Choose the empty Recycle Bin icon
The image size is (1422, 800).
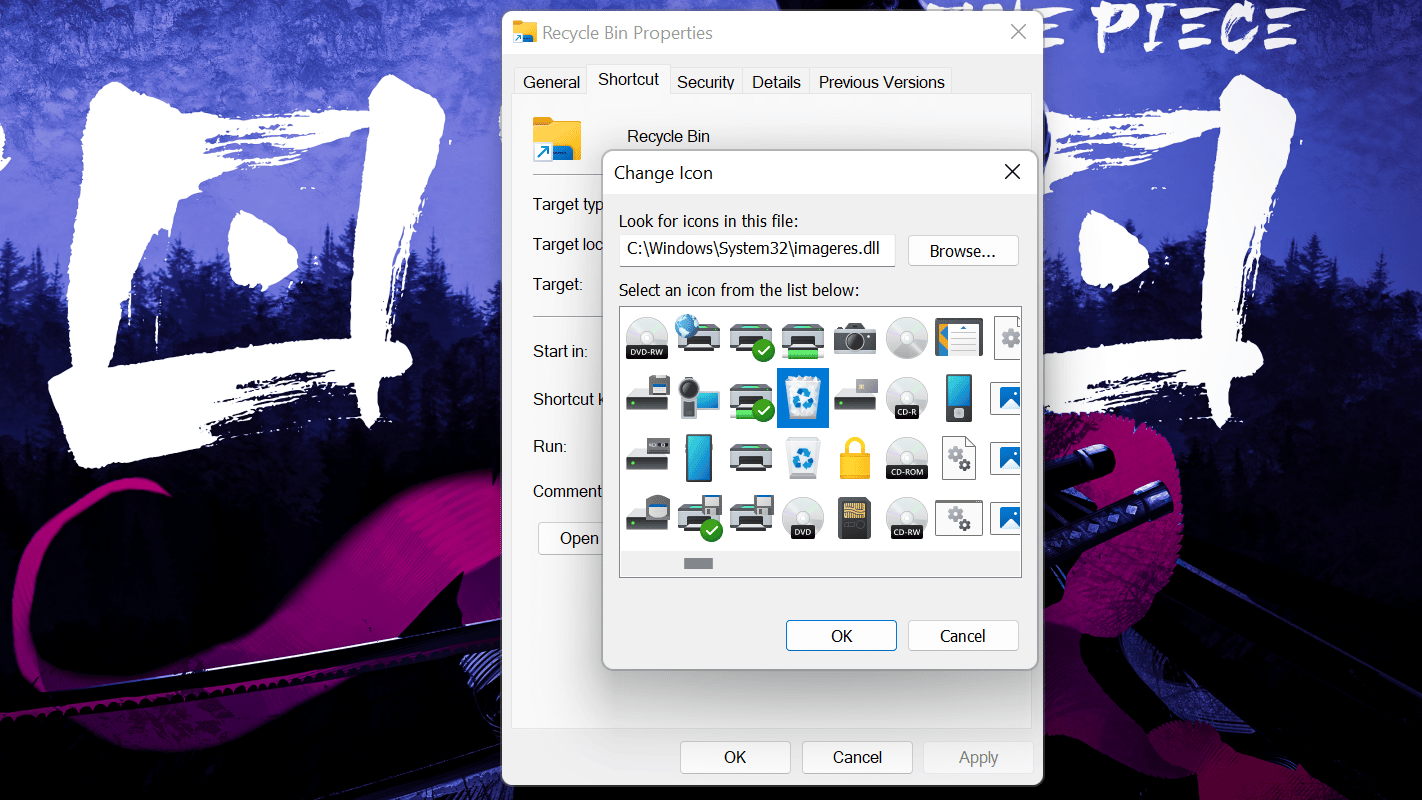click(x=802, y=457)
